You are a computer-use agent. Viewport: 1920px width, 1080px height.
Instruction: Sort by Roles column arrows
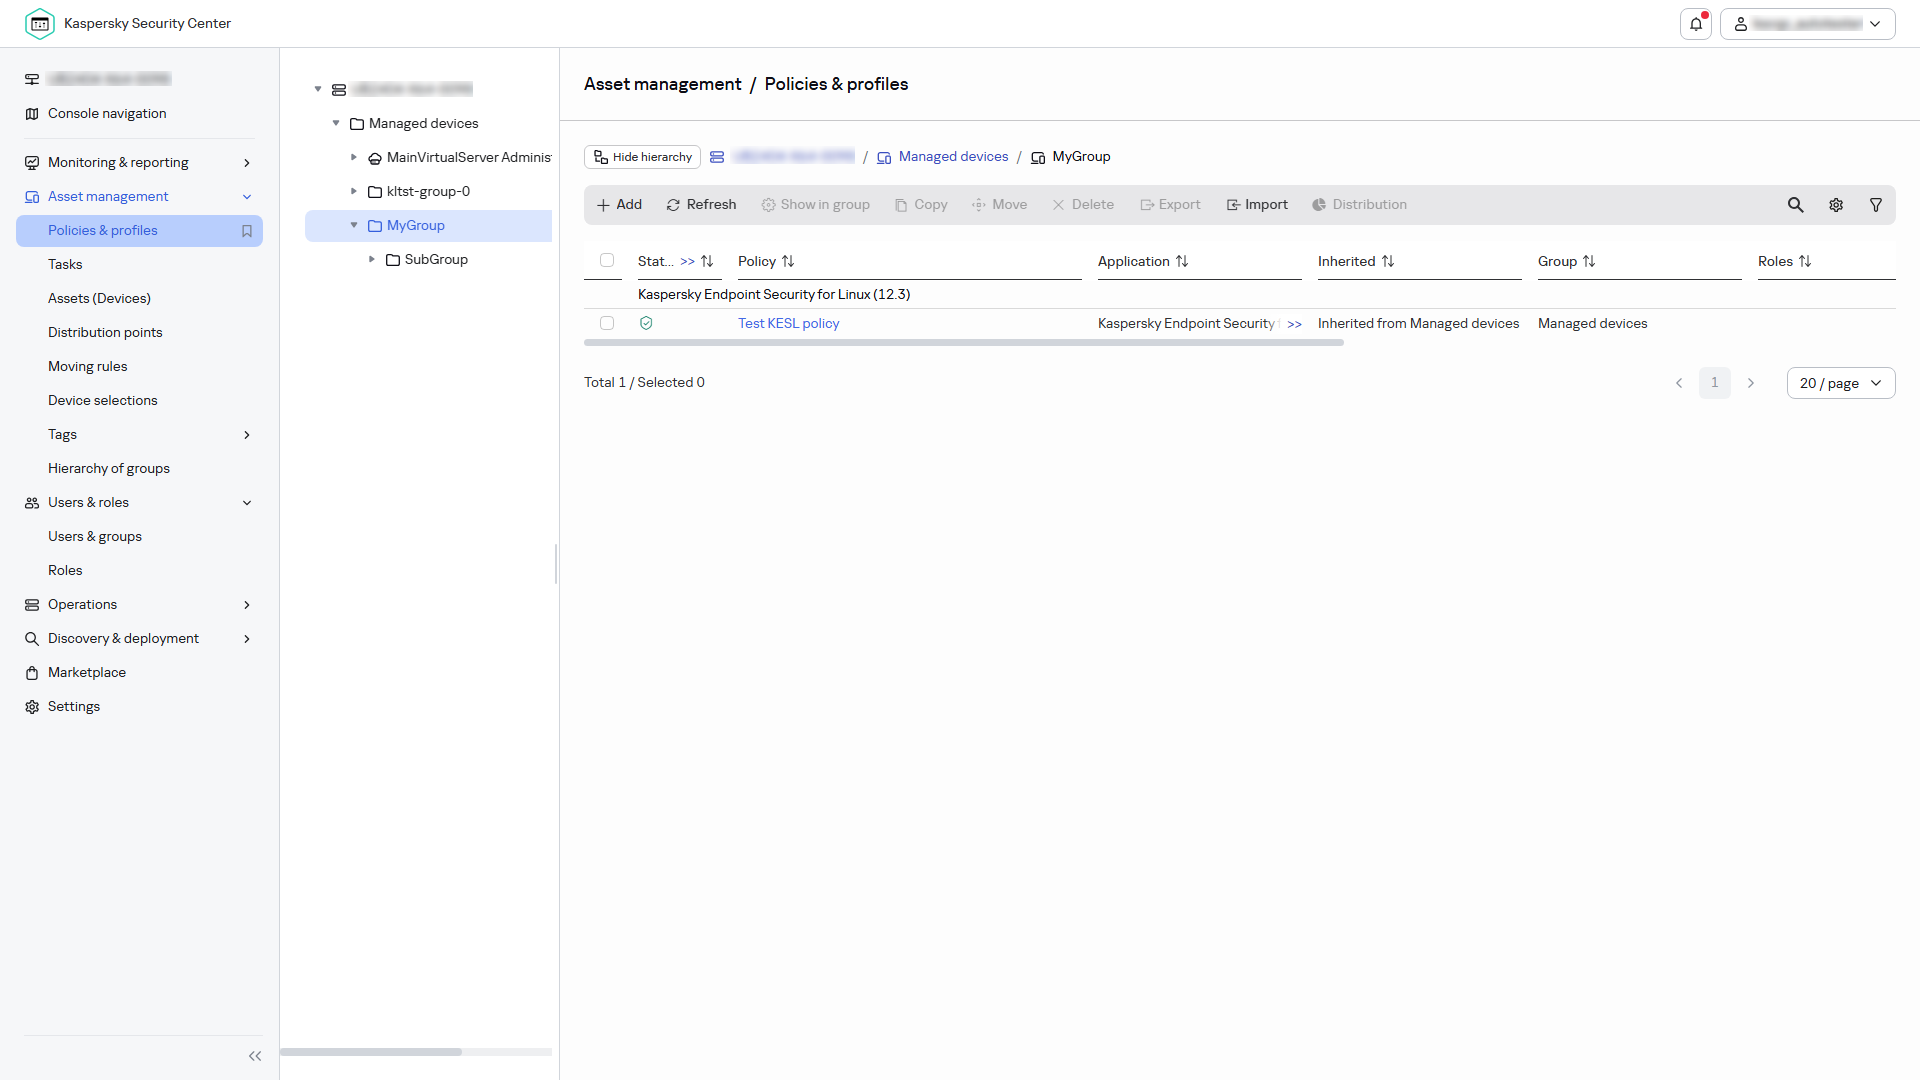[x=1805, y=261]
